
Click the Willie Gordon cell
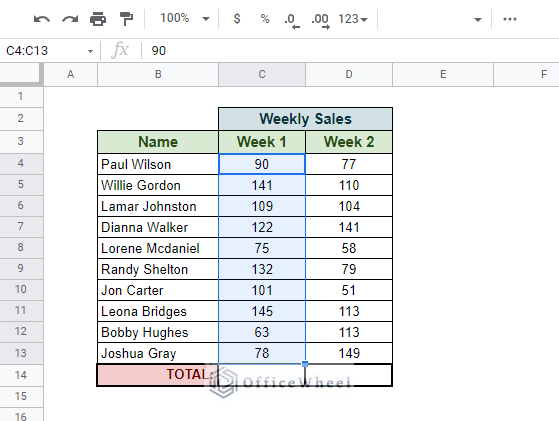pyautogui.click(x=158, y=185)
